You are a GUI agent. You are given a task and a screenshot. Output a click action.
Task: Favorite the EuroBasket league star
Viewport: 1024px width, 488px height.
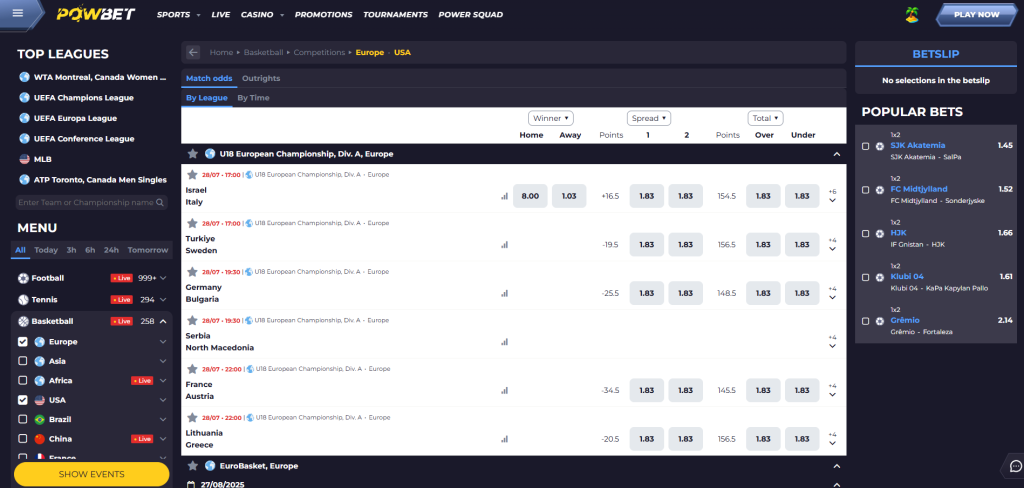pos(193,466)
